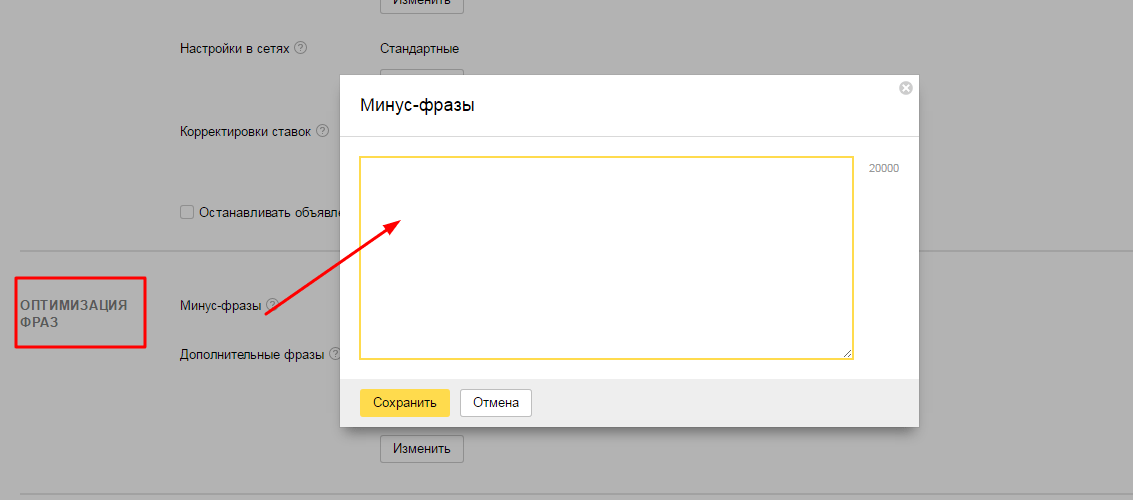Viewport: 1133px width, 500px height.
Task: Click the Дополнительные фразы label
Action: 252,354
